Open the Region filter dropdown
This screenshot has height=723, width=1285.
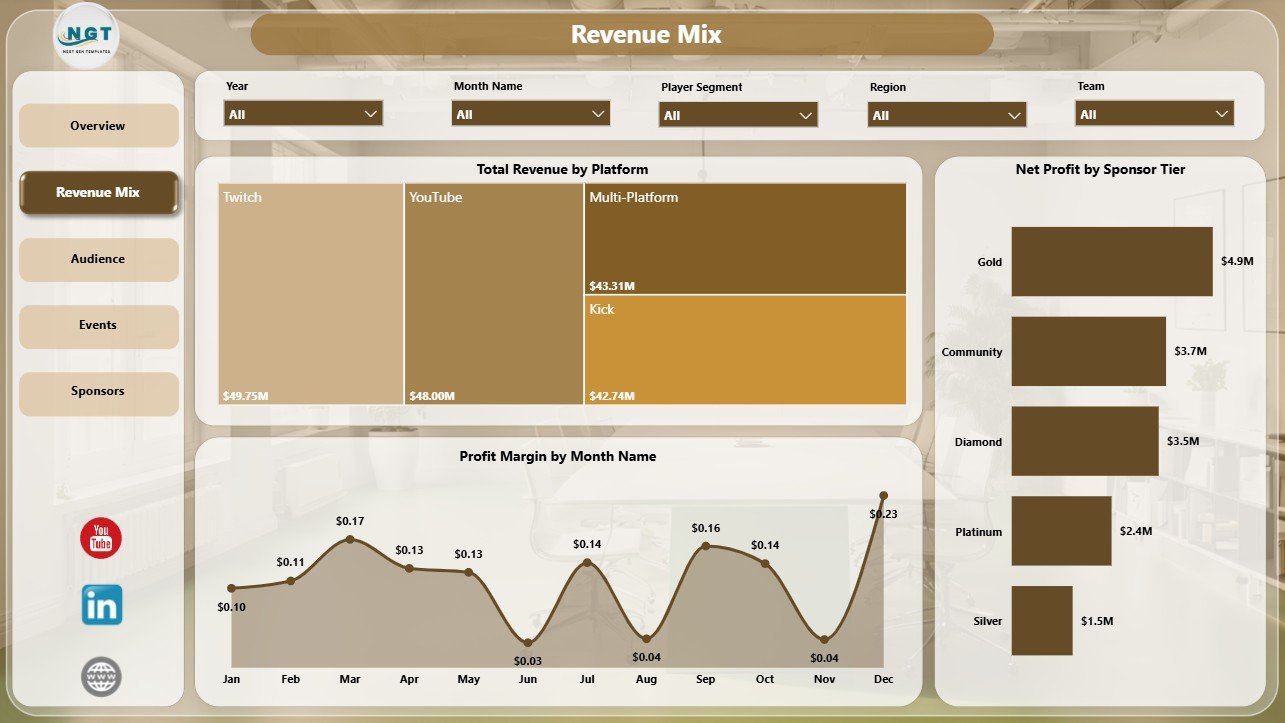coord(947,115)
